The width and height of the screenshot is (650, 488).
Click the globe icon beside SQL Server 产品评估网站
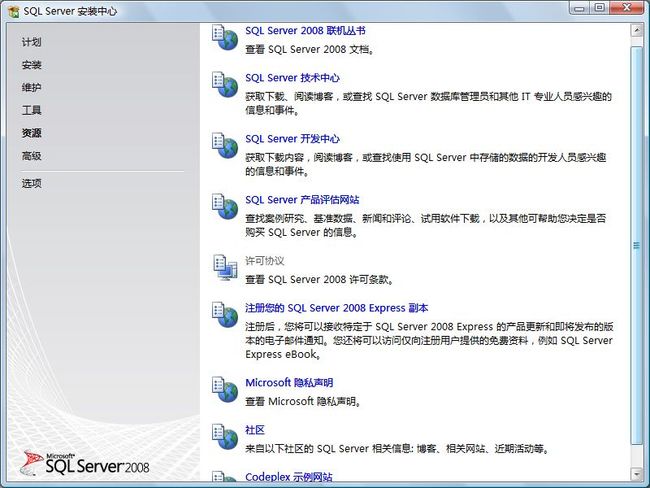[225, 206]
